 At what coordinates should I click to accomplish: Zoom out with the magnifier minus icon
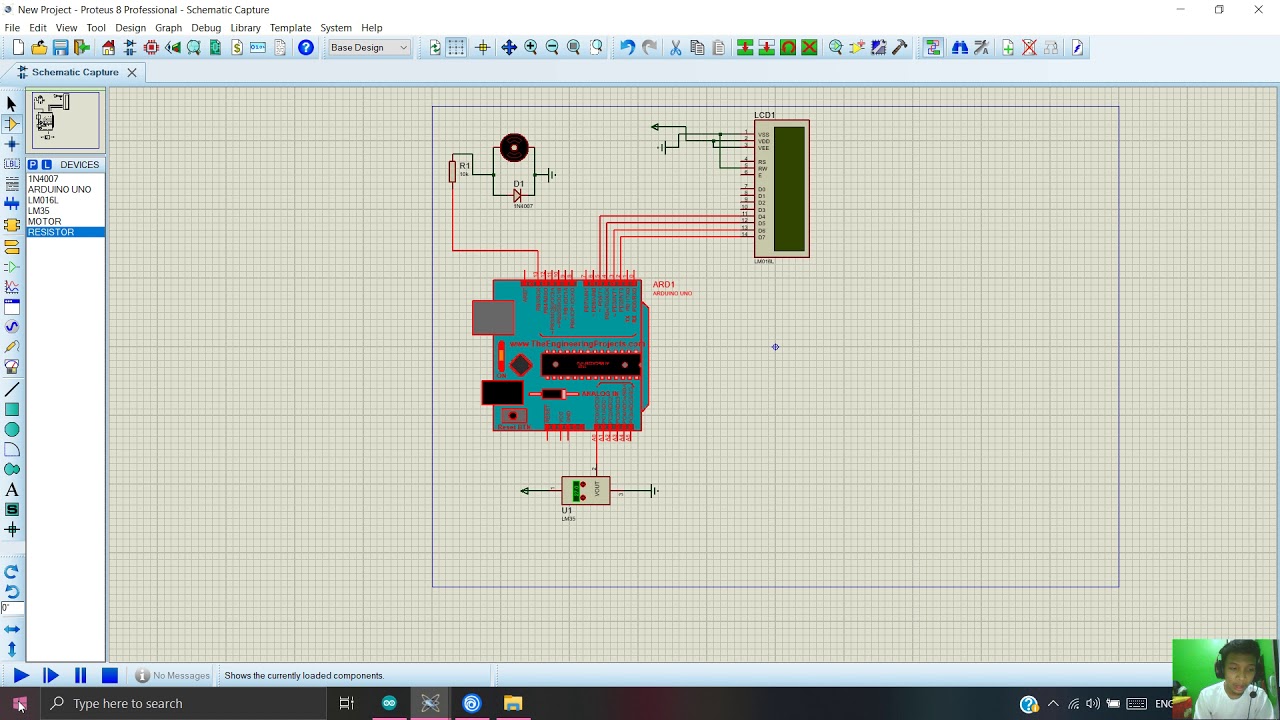552,48
